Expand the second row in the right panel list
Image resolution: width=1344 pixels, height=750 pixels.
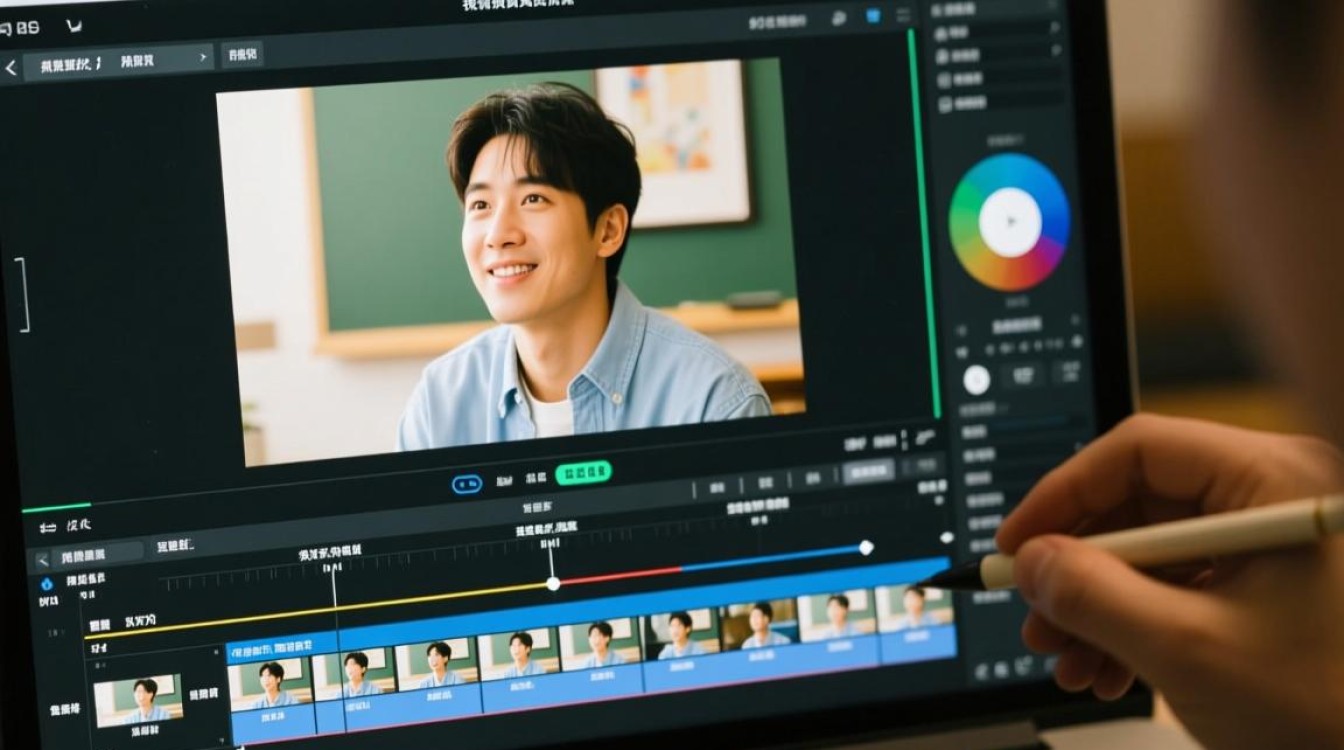1054,54
